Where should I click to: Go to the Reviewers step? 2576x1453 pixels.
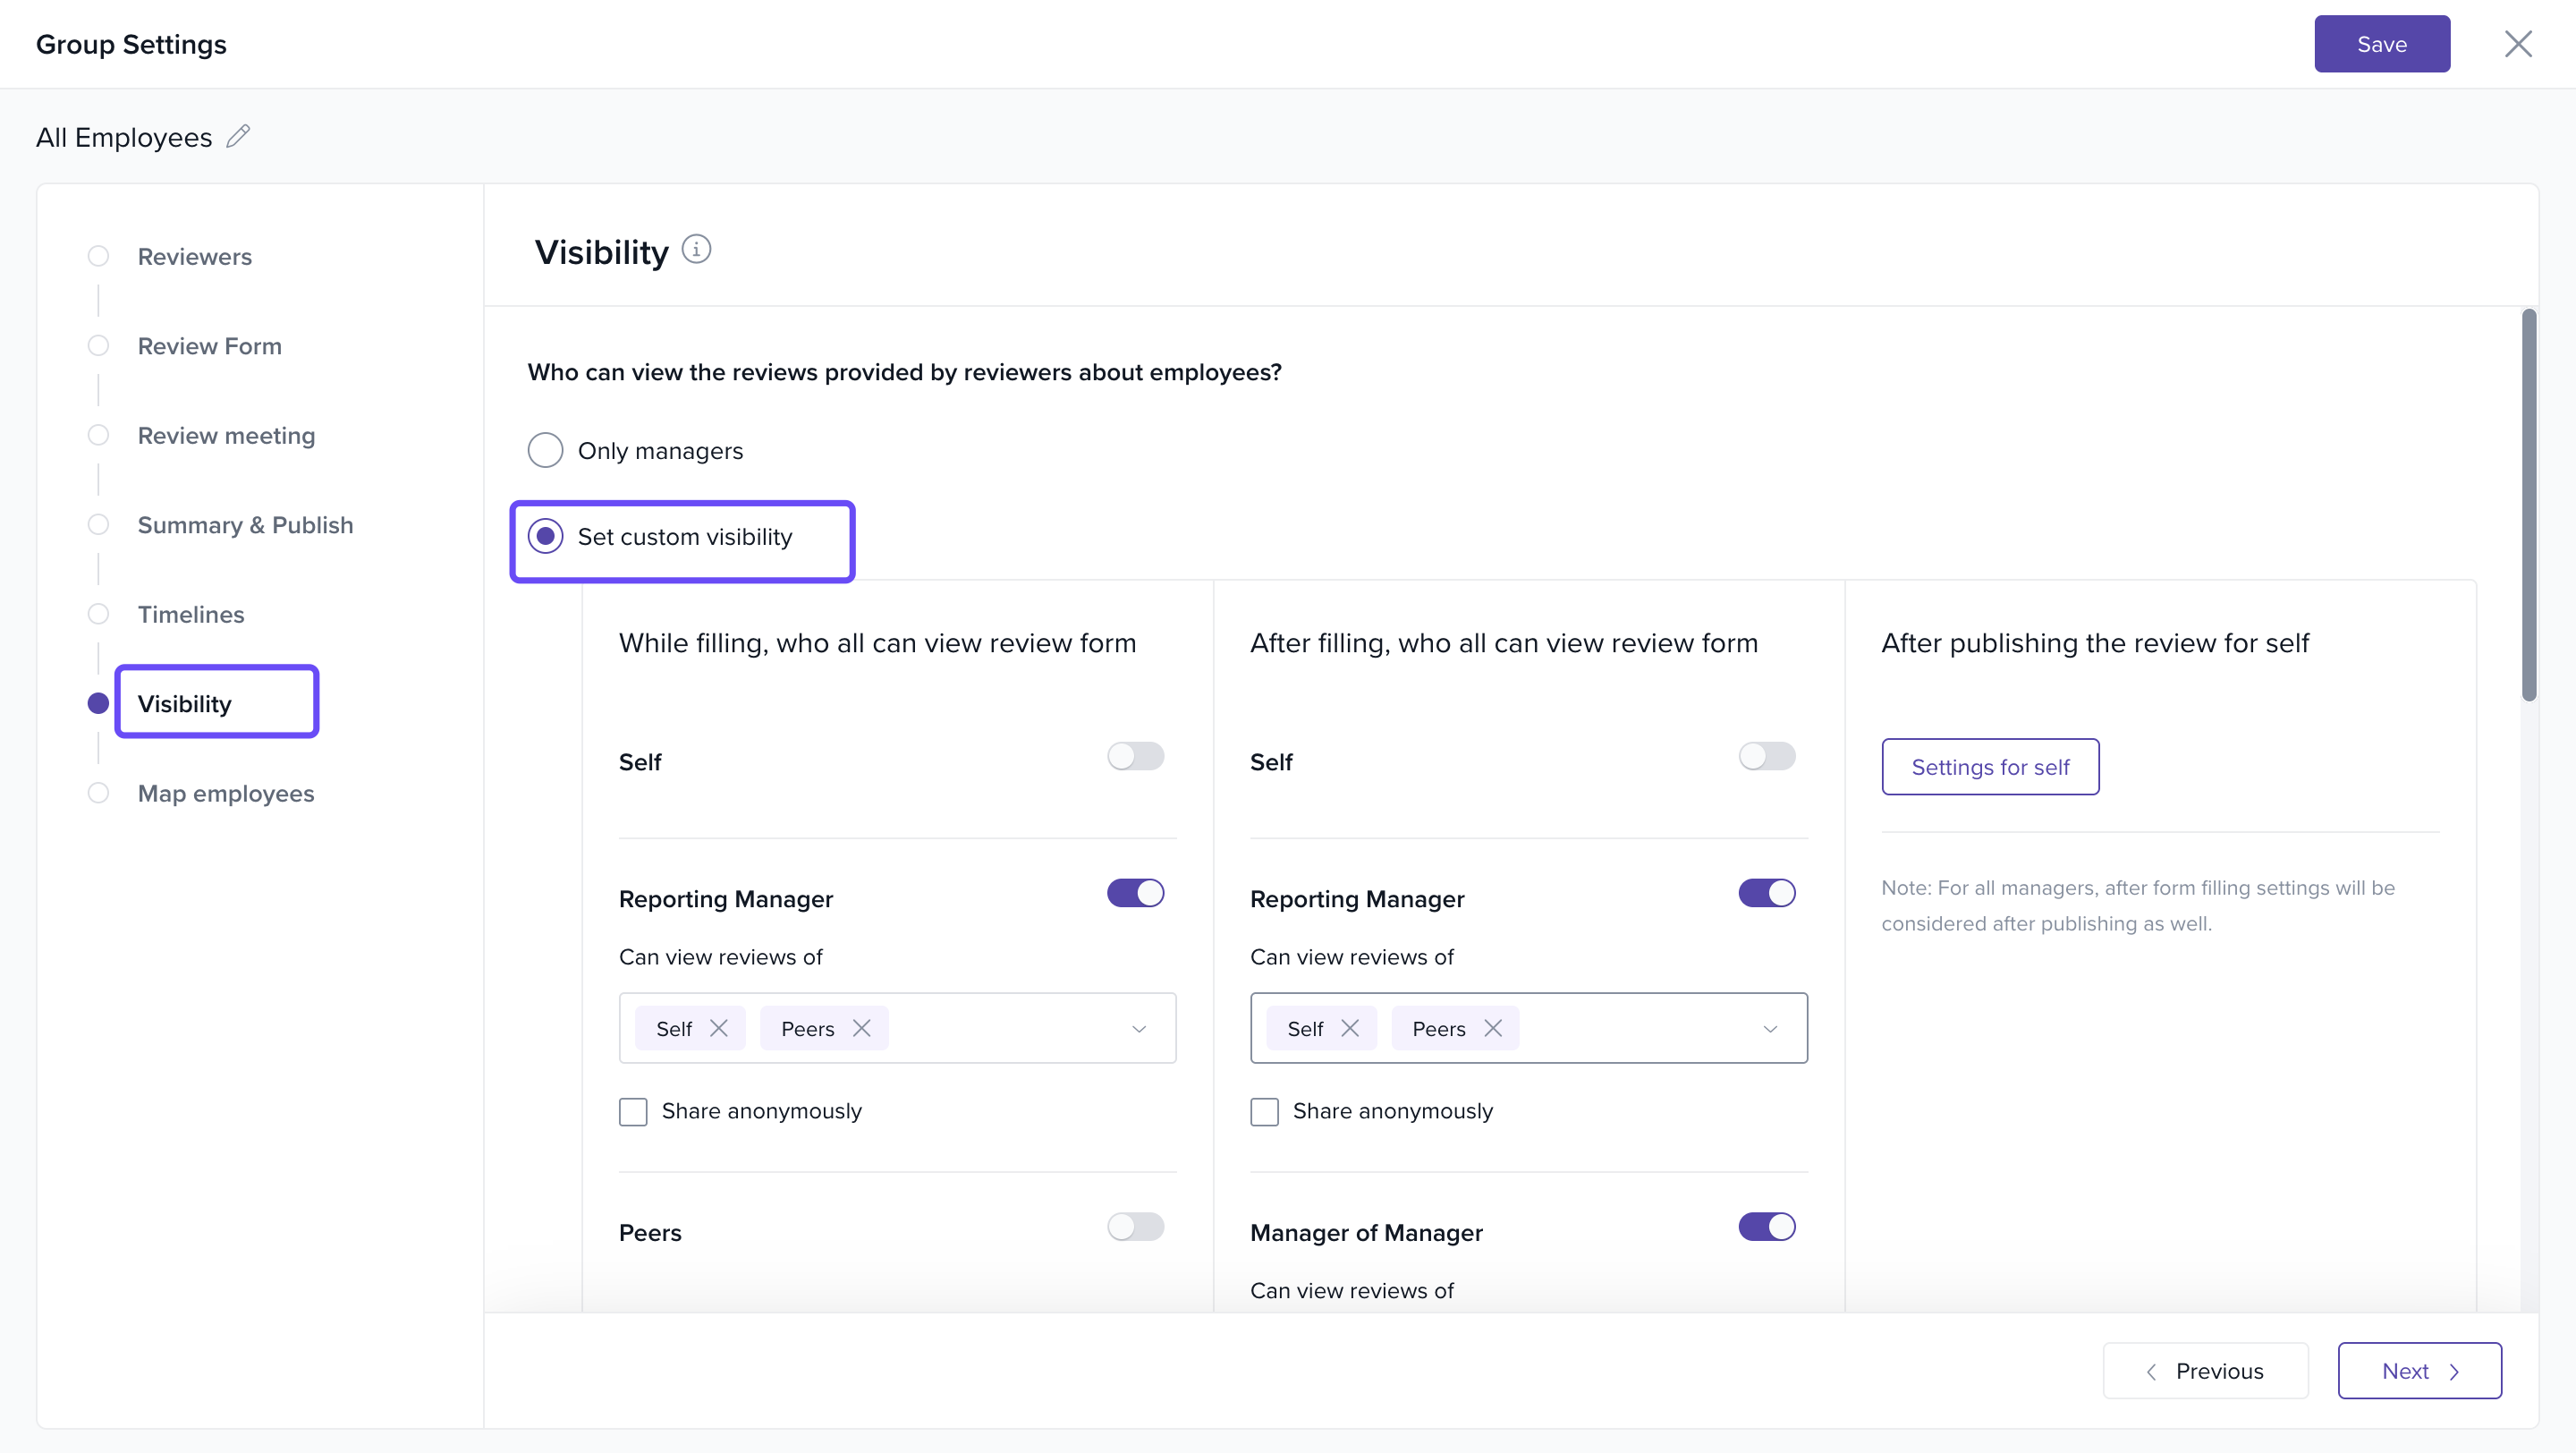194,256
